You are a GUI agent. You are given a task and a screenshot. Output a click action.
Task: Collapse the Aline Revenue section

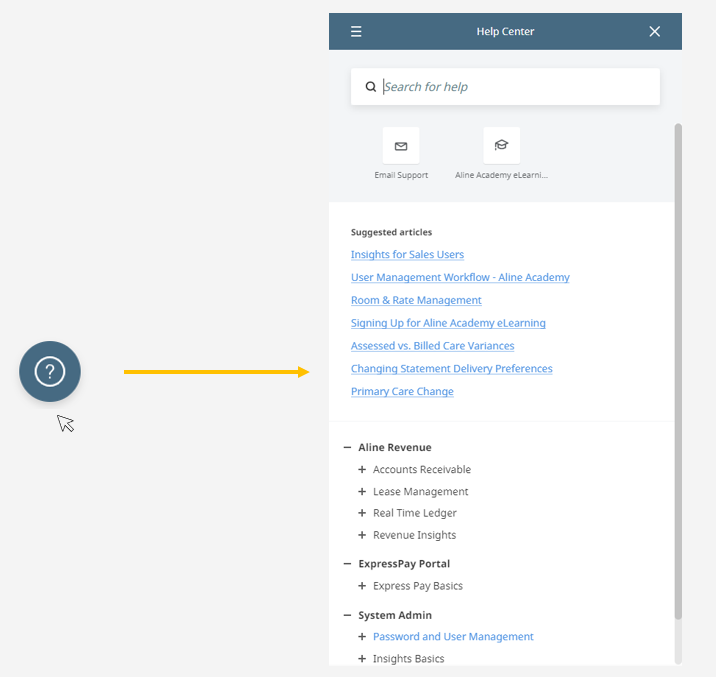point(347,447)
